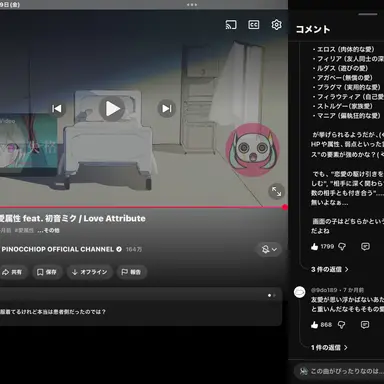Image resolution: width=384 pixels, height=384 pixels.
Task: Click the round channel avatar overlay on video
Action: [252, 150]
